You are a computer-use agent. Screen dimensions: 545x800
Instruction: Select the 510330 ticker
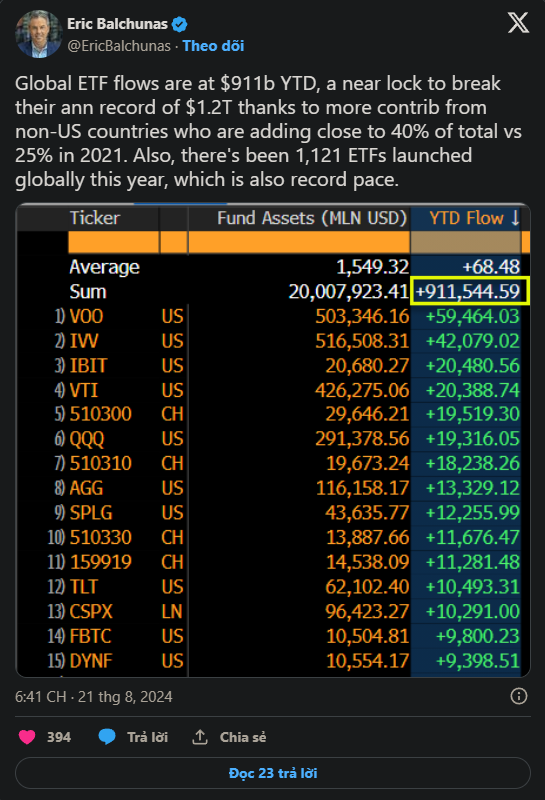[101, 537]
